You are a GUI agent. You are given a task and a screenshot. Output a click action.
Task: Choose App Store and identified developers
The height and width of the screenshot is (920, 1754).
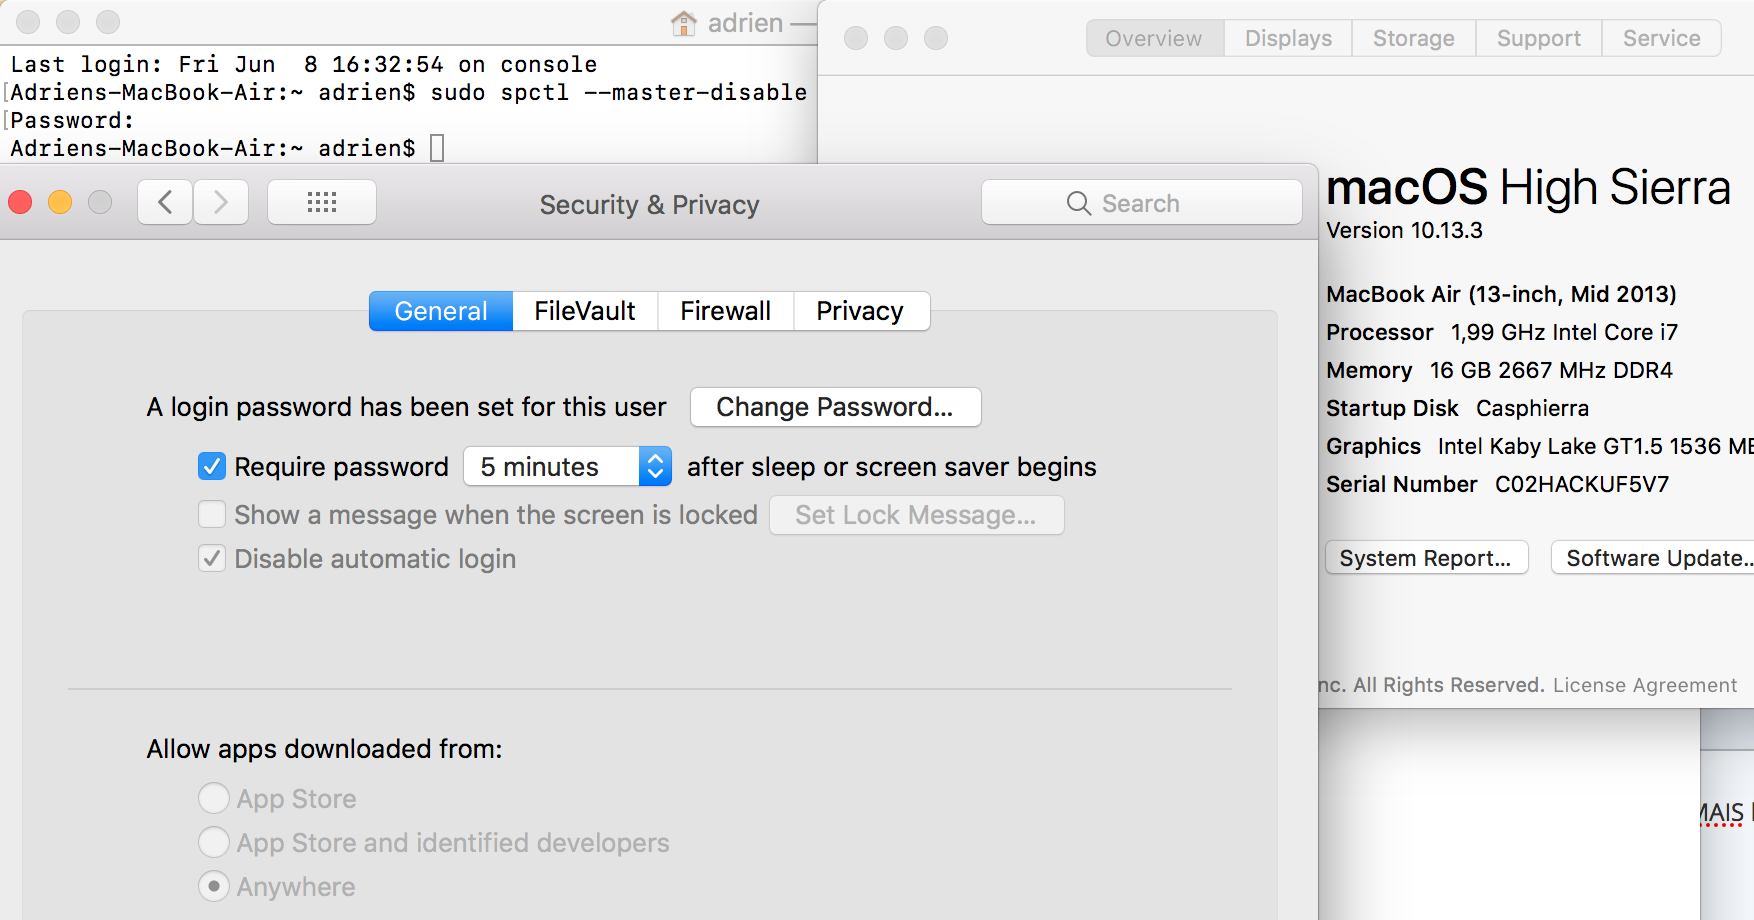(214, 842)
